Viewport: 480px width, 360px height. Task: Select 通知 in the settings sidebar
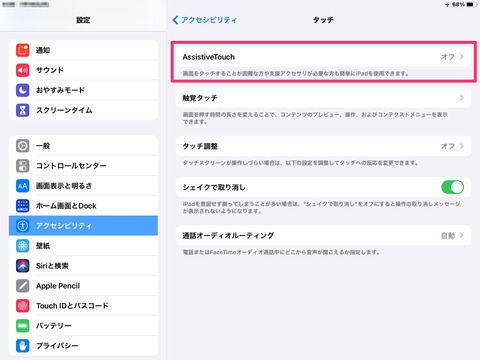(x=83, y=50)
